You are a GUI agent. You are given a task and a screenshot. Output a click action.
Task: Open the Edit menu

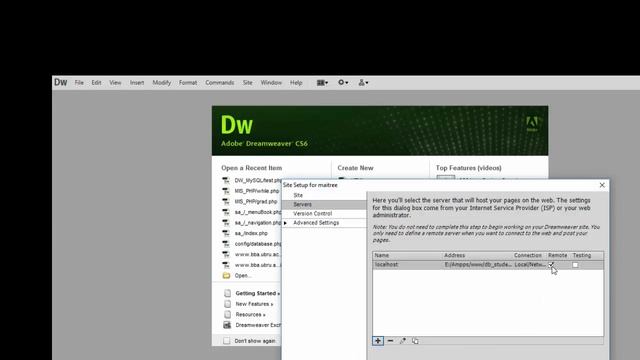point(96,82)
